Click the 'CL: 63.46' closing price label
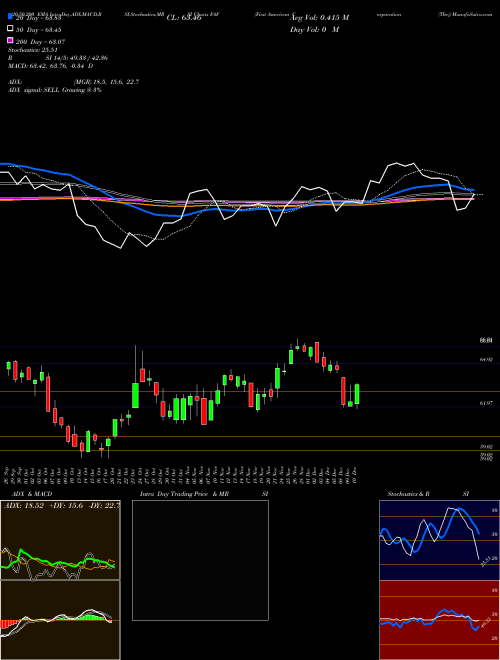Viewport: 500px width, 660px height. [184, 18]
